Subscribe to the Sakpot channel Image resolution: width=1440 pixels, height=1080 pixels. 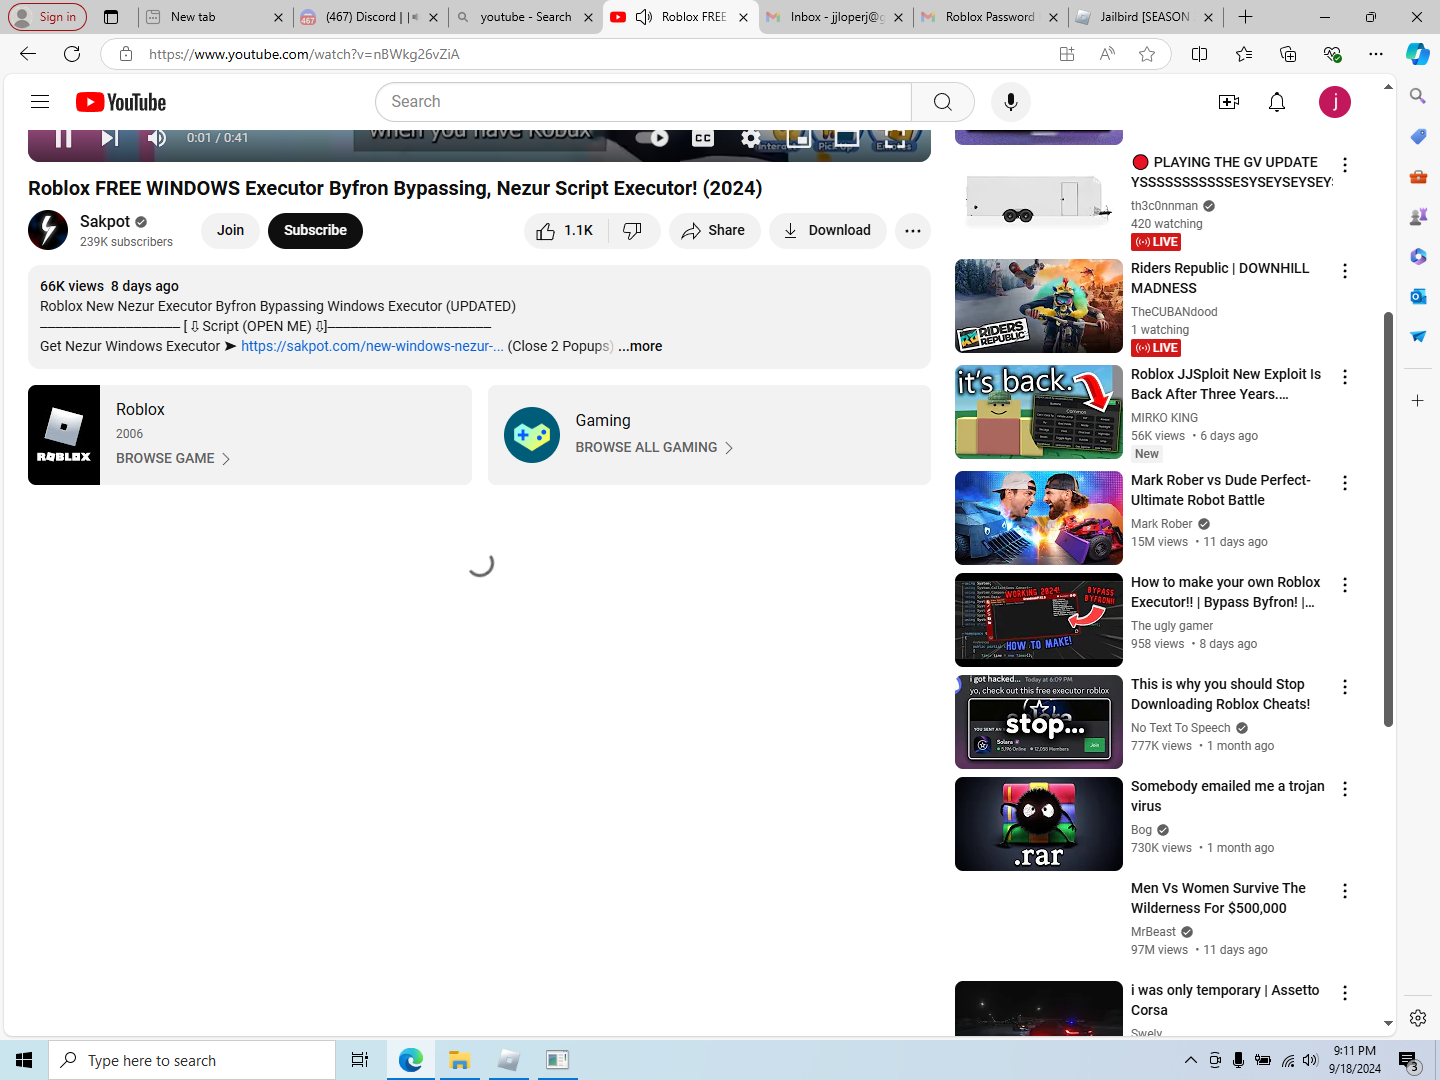[315, 230]
